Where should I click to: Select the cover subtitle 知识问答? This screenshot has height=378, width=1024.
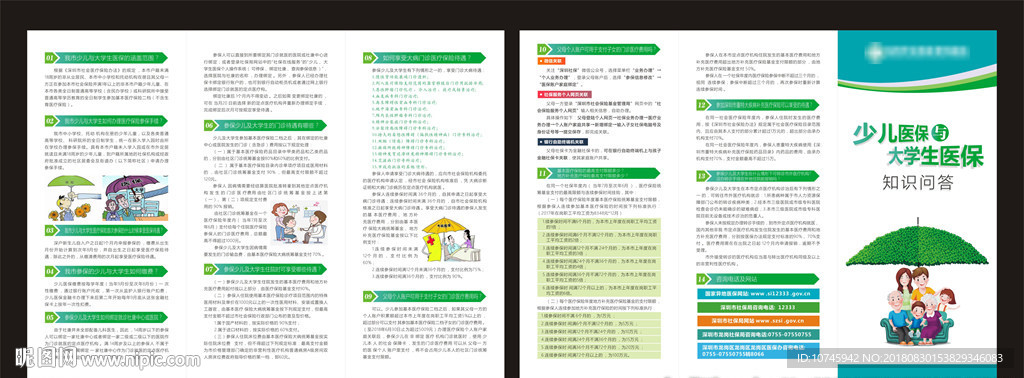tap(917, 182)
